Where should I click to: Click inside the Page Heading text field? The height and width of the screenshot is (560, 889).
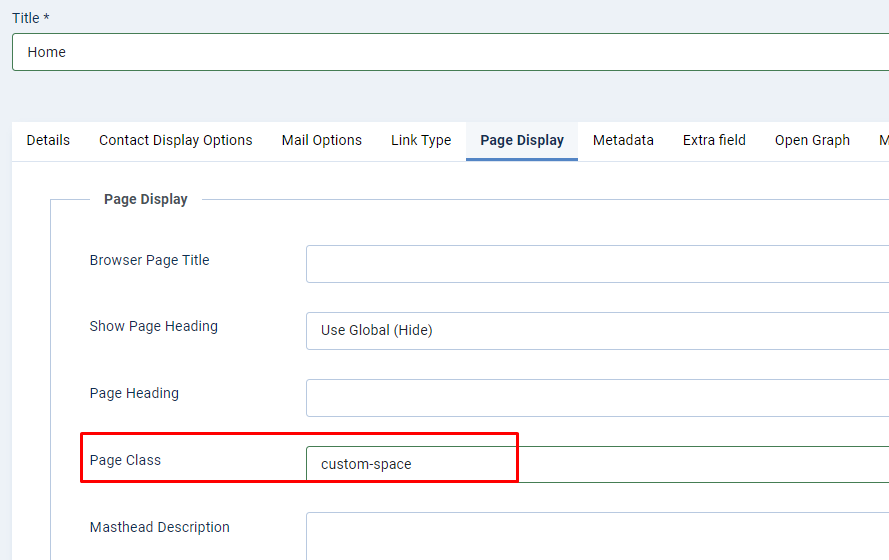(x=597, y=397)
